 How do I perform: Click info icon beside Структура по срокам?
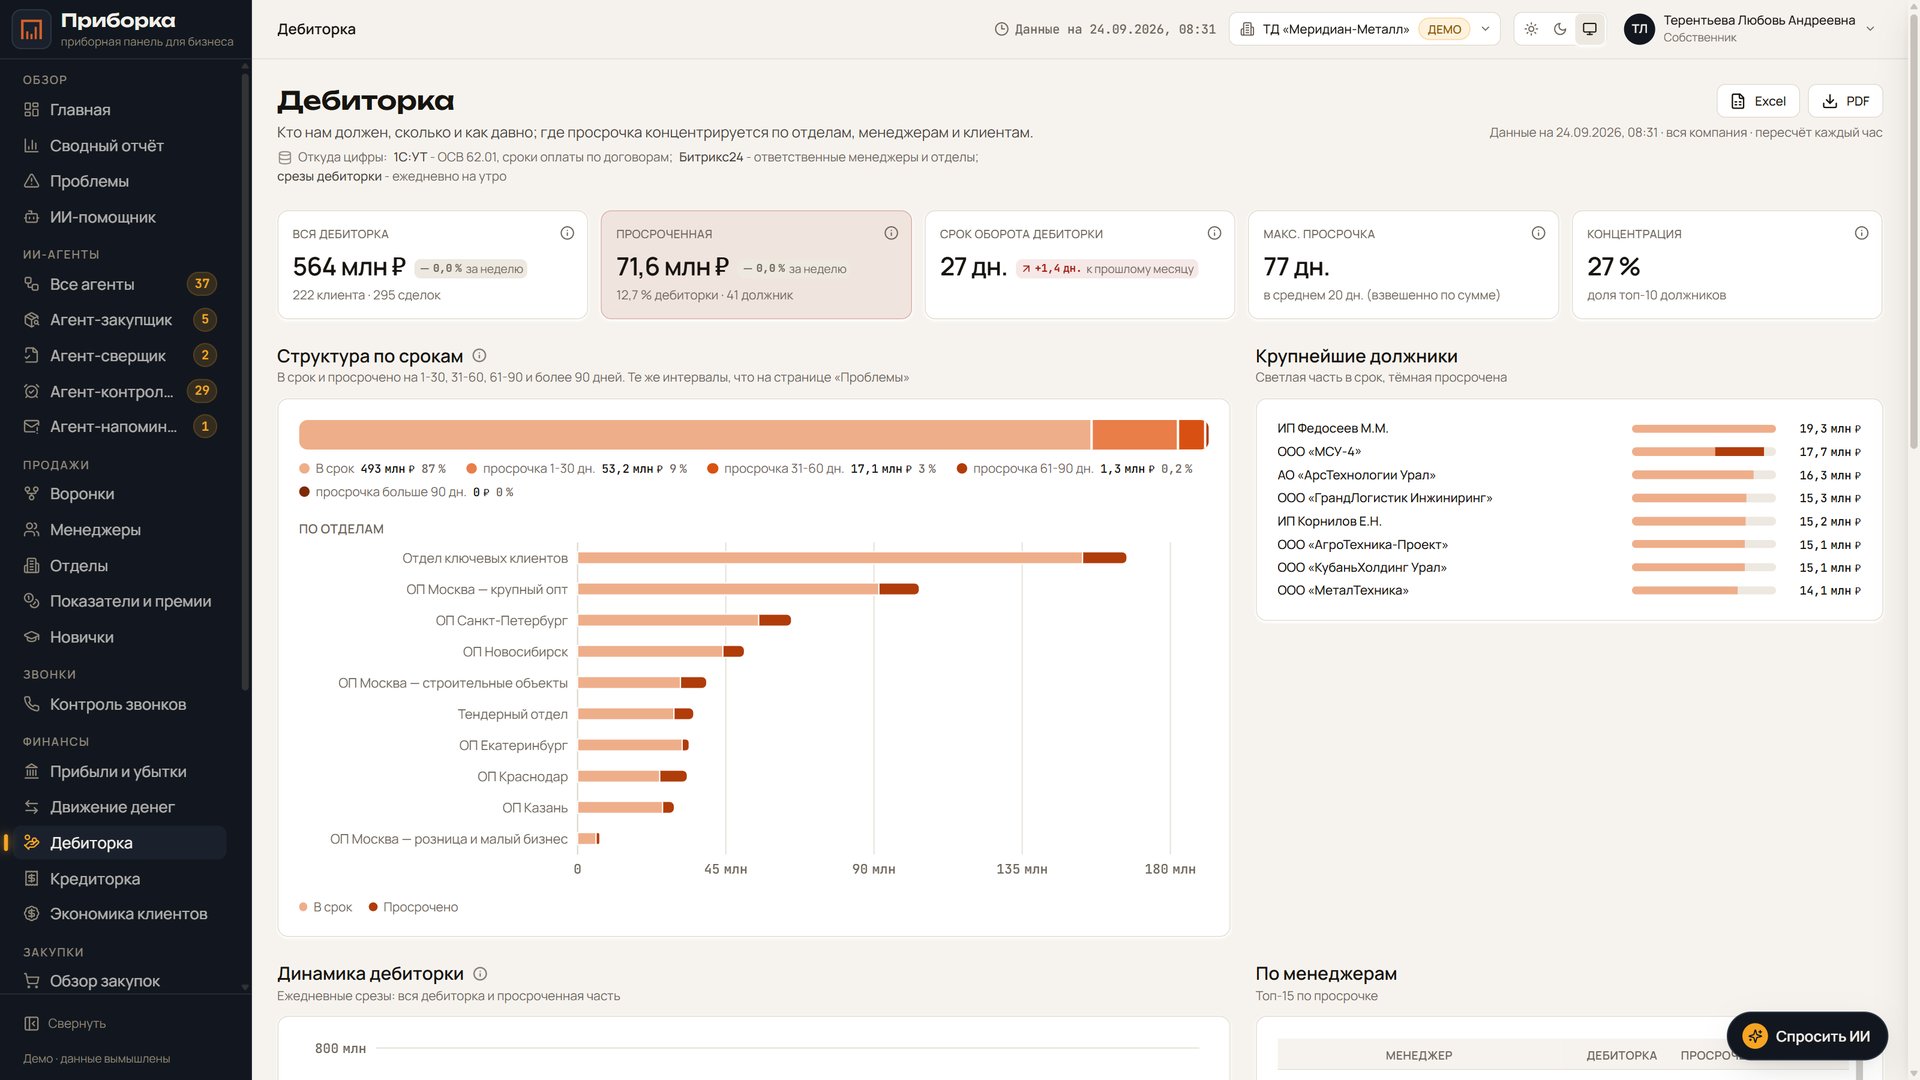[479, 355]
